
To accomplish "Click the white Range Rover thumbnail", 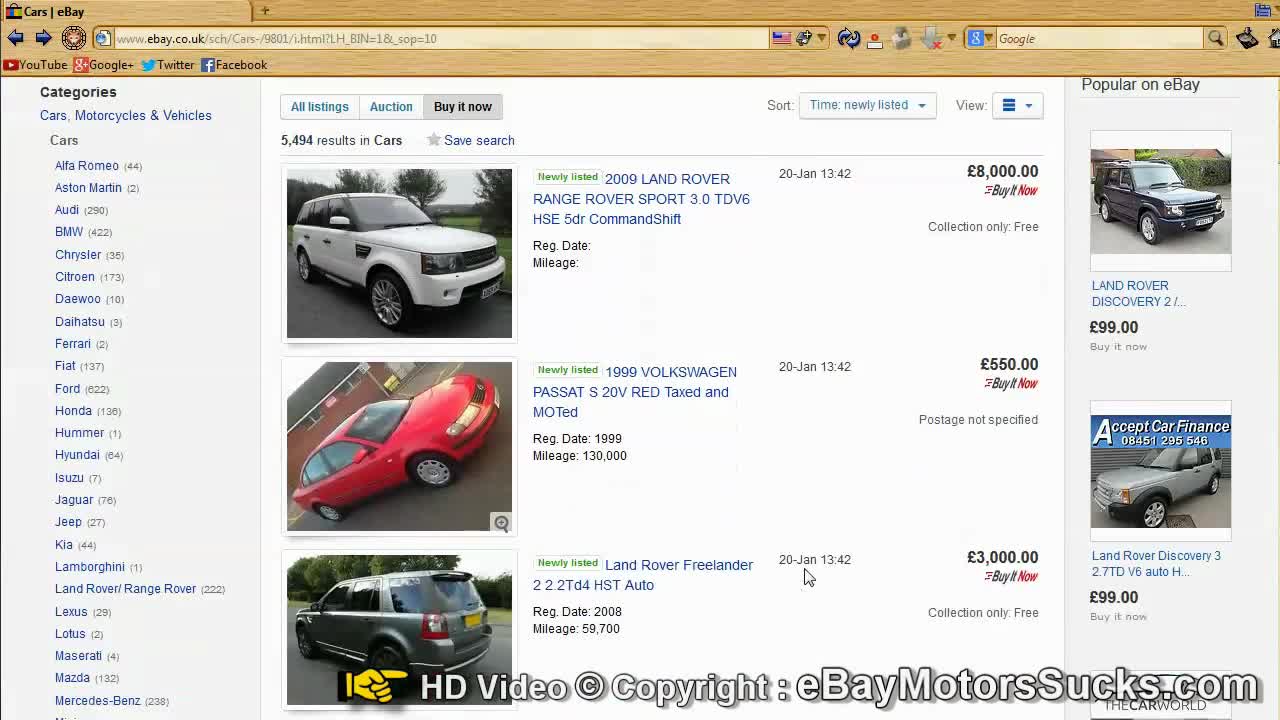I will click(399, 254).
